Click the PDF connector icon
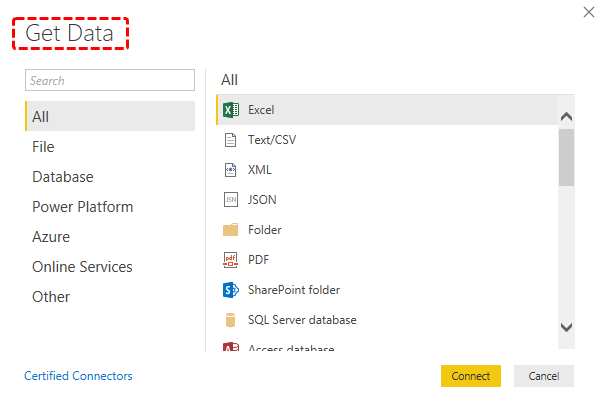The image size is (604, 400). coord(230,260)
